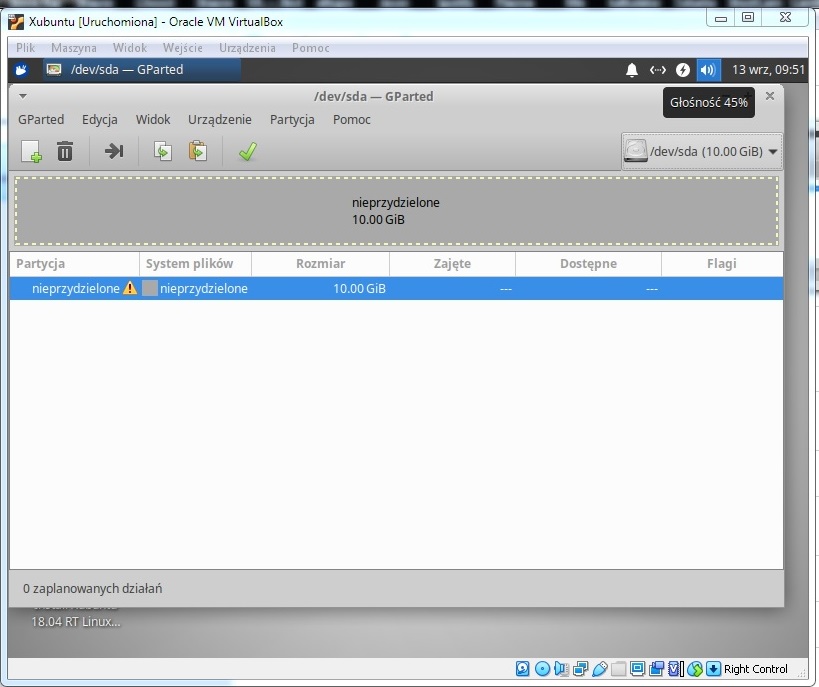Click the VirtualBox network adapters status icon
This screenshot has width=819, height=687.
click(x=580, y=669)
